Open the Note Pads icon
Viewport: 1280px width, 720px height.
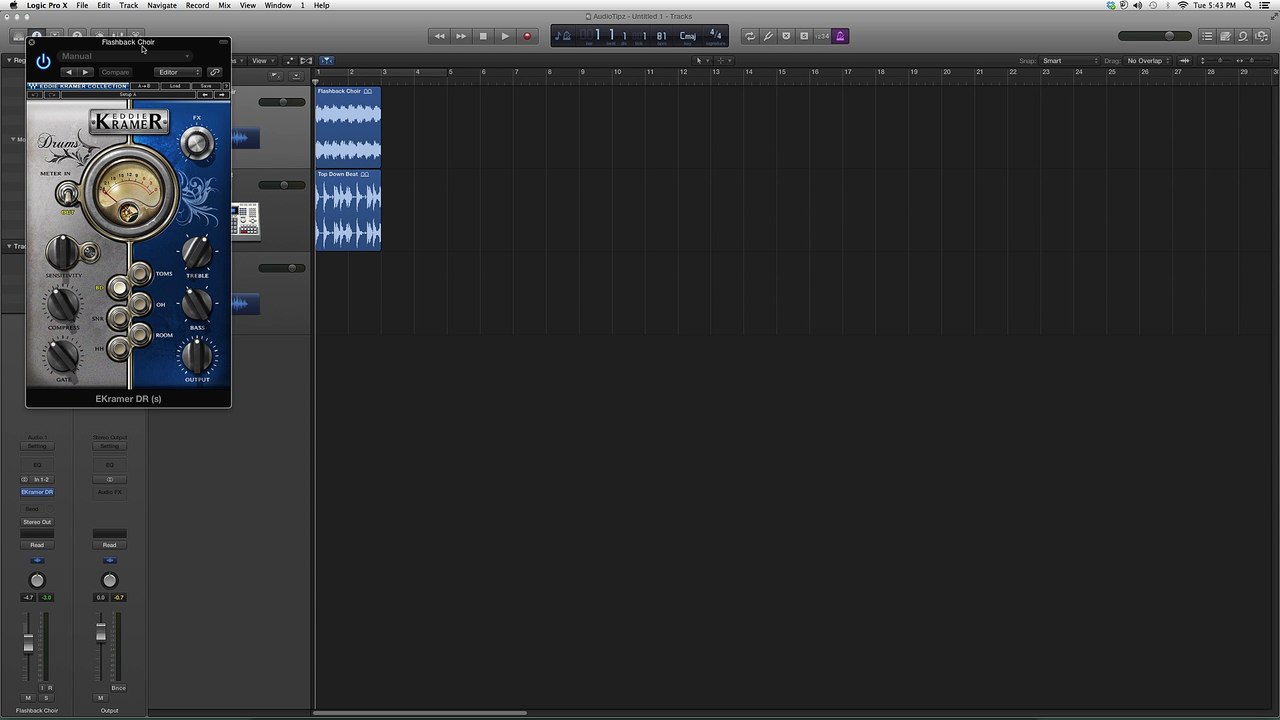[x=1225, y=36]
